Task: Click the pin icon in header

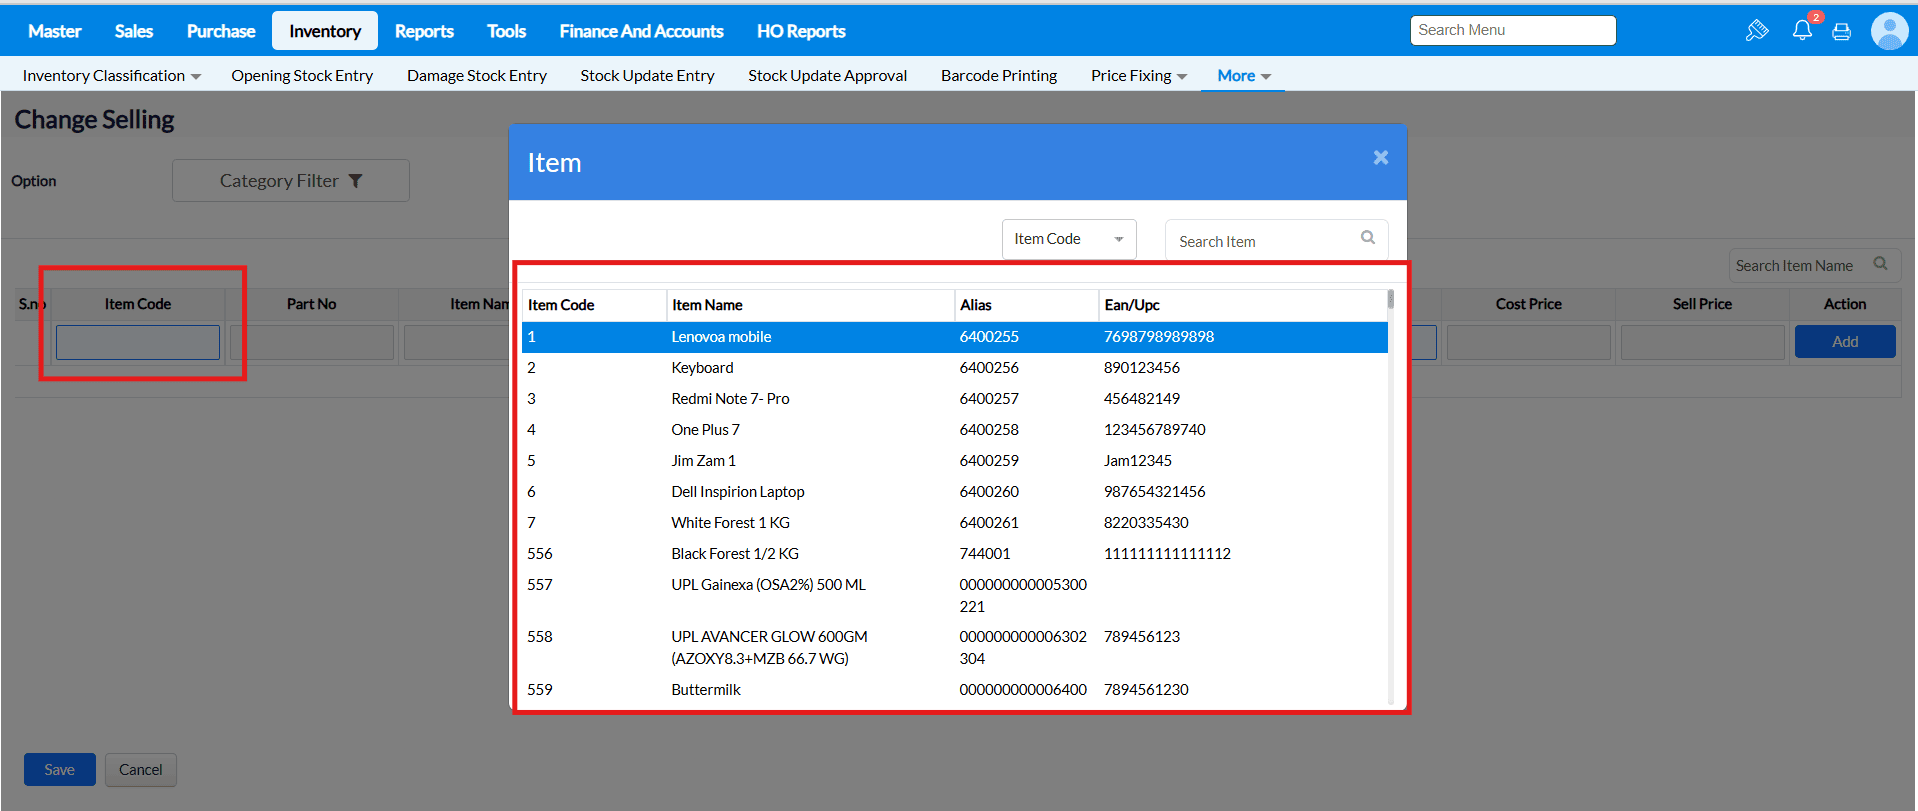Action: point(1756,31)
